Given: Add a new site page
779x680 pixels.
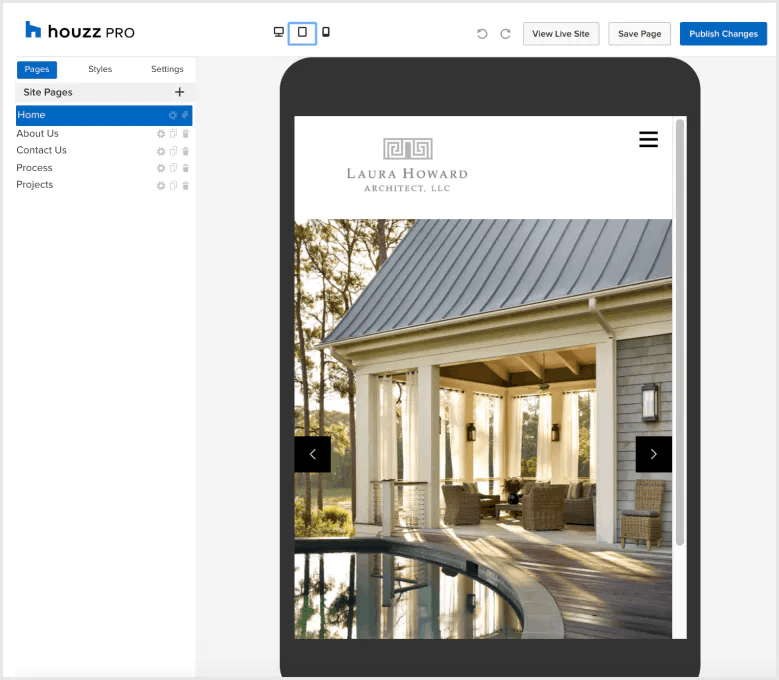Looking at the screenshot, I should [x=180, y=92].
